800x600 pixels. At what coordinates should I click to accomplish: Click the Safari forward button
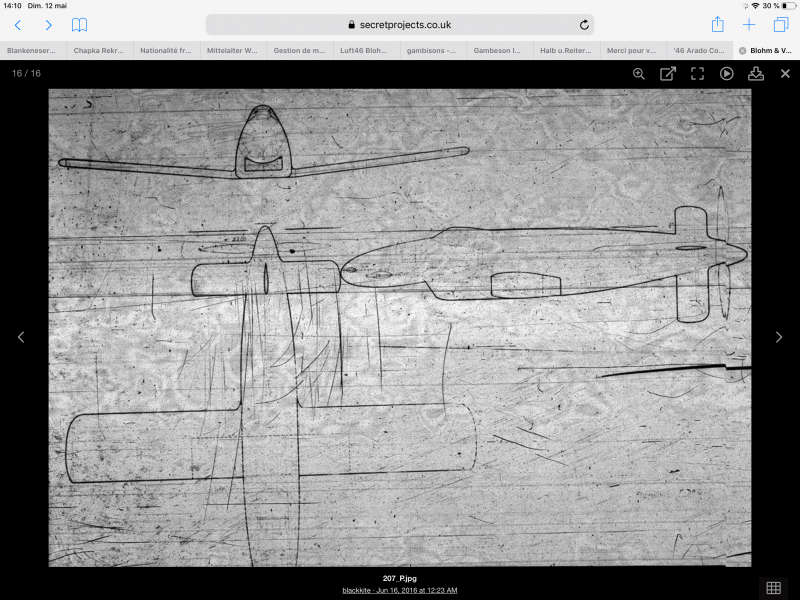tap(48, 25)
